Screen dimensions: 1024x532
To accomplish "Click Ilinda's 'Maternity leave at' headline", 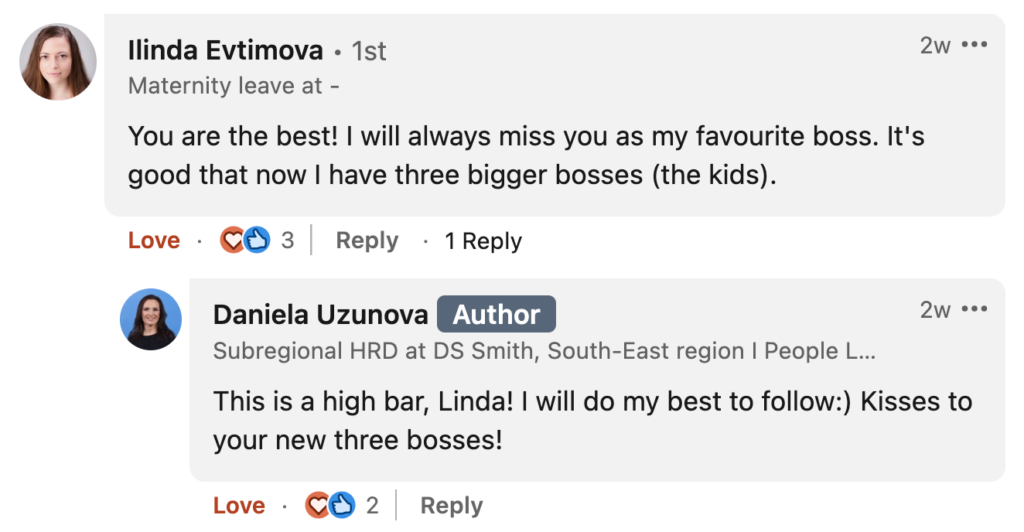I will (234, 86).
